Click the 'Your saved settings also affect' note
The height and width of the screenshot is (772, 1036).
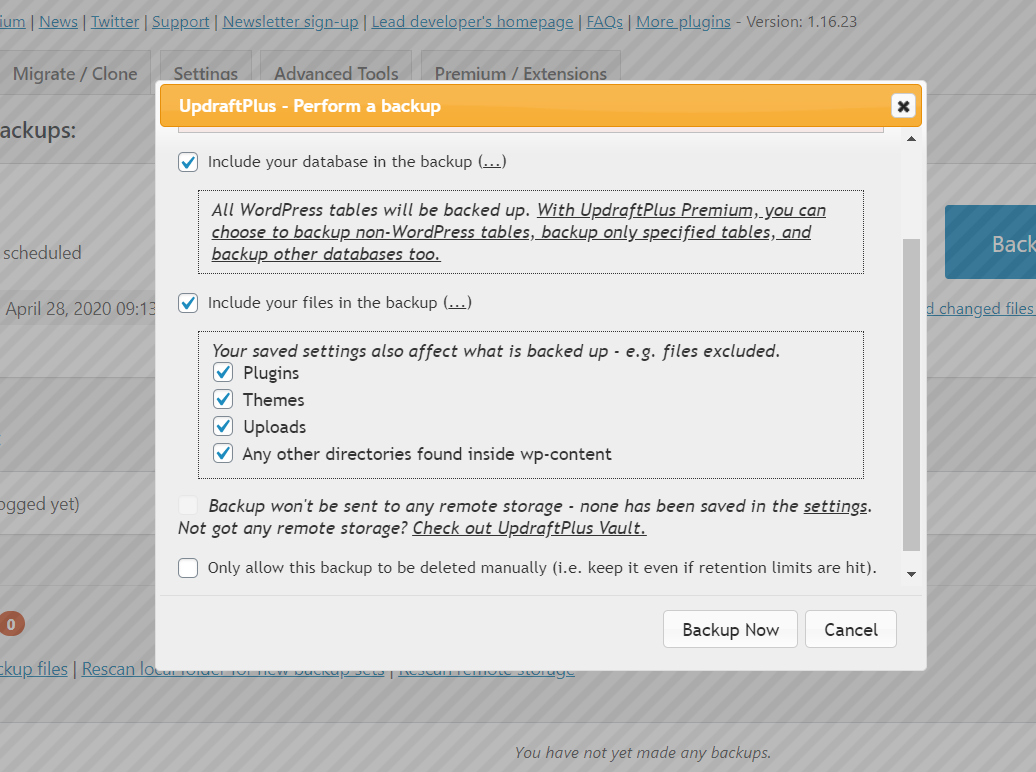point(496,351)
